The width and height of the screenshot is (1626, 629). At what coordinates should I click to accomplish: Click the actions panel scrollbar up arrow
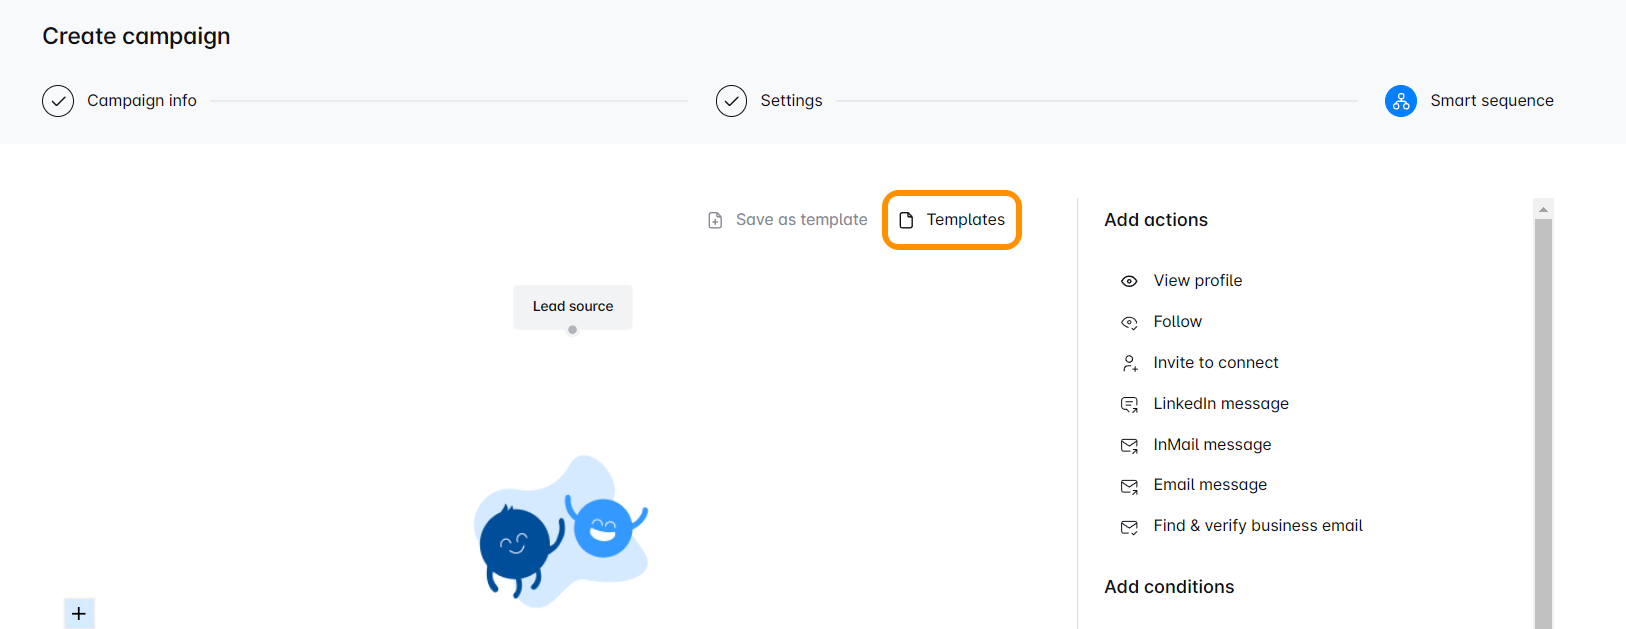point(1543,209)
